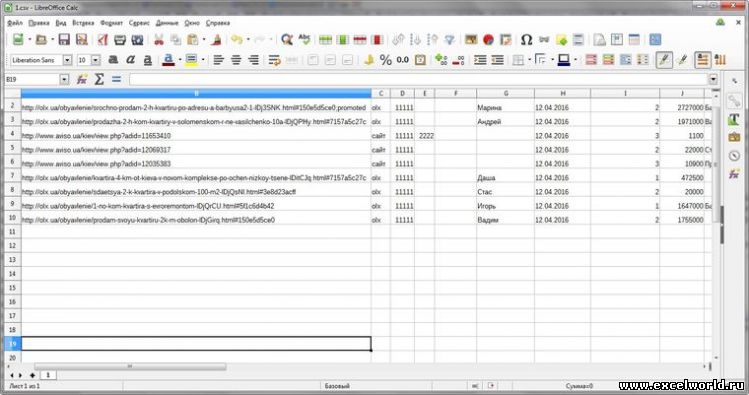Click the Cut scissors icon
The height and width of the screenshot is (395, 749).
(x=159, y=40)
